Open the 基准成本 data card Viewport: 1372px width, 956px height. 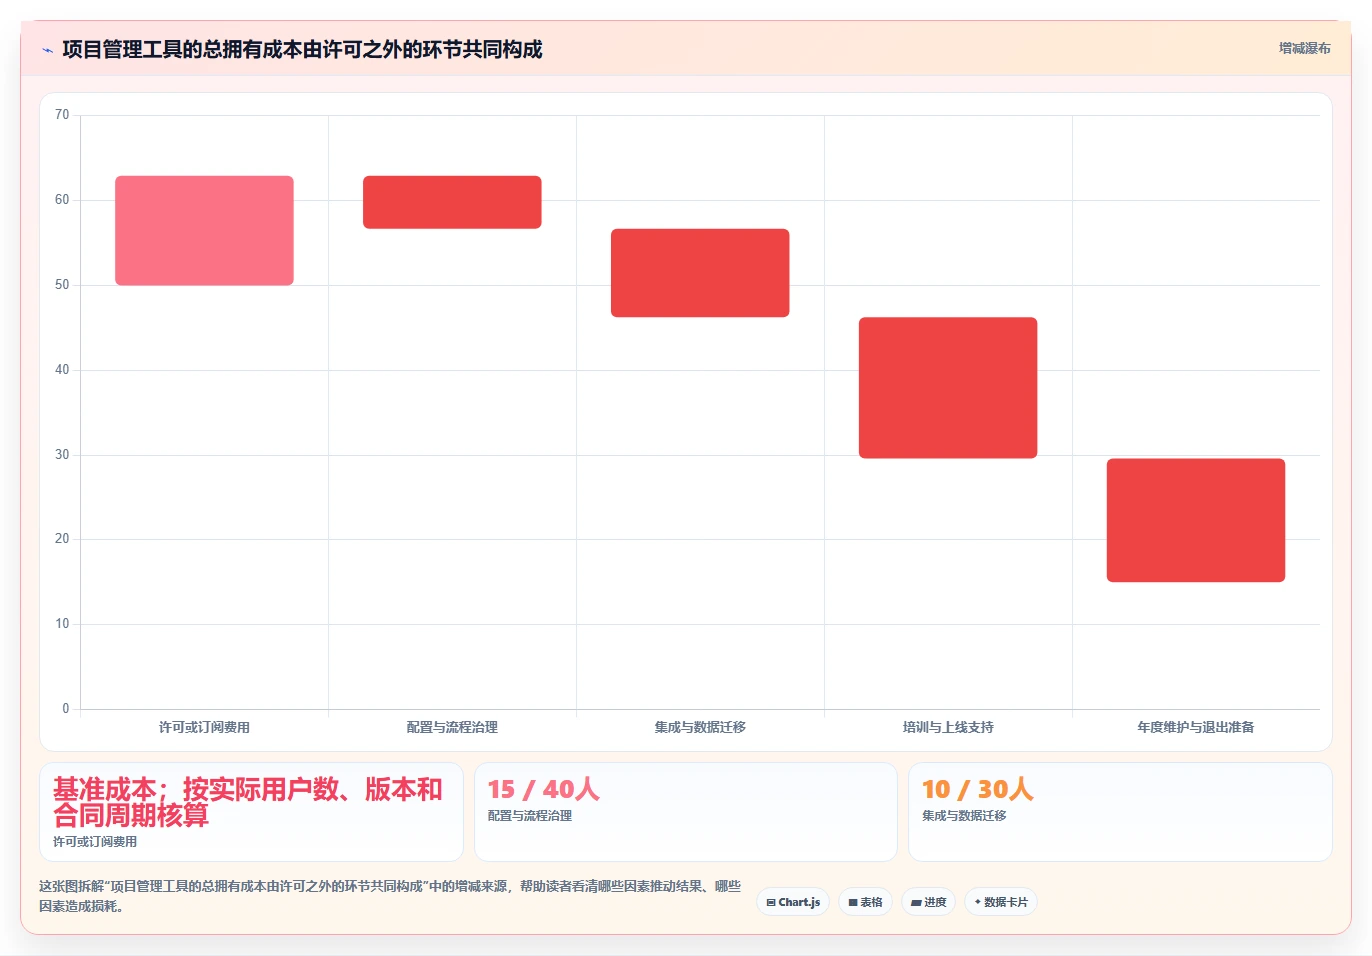(x=251, y=812)
